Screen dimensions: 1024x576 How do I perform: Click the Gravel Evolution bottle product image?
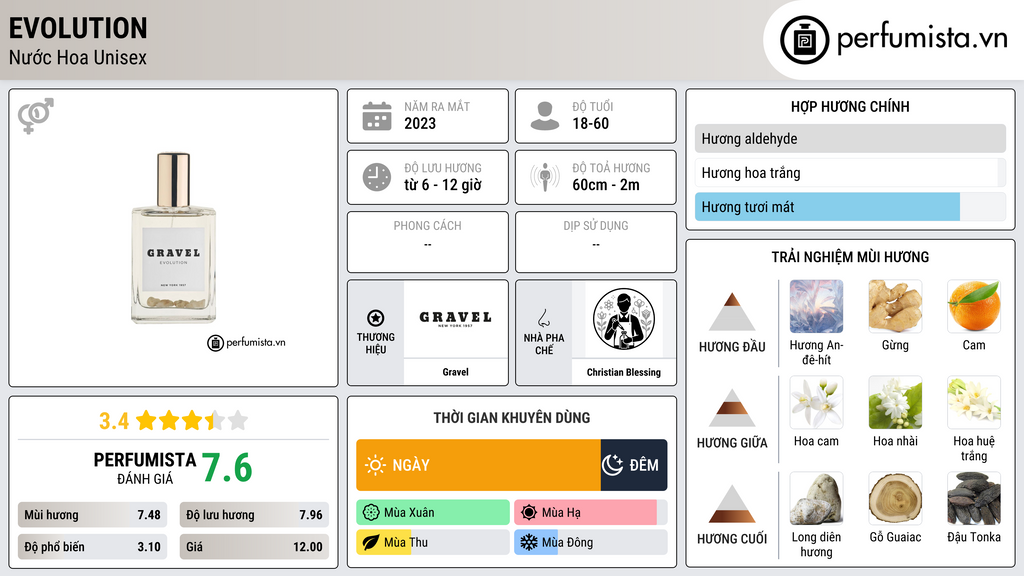174,238
